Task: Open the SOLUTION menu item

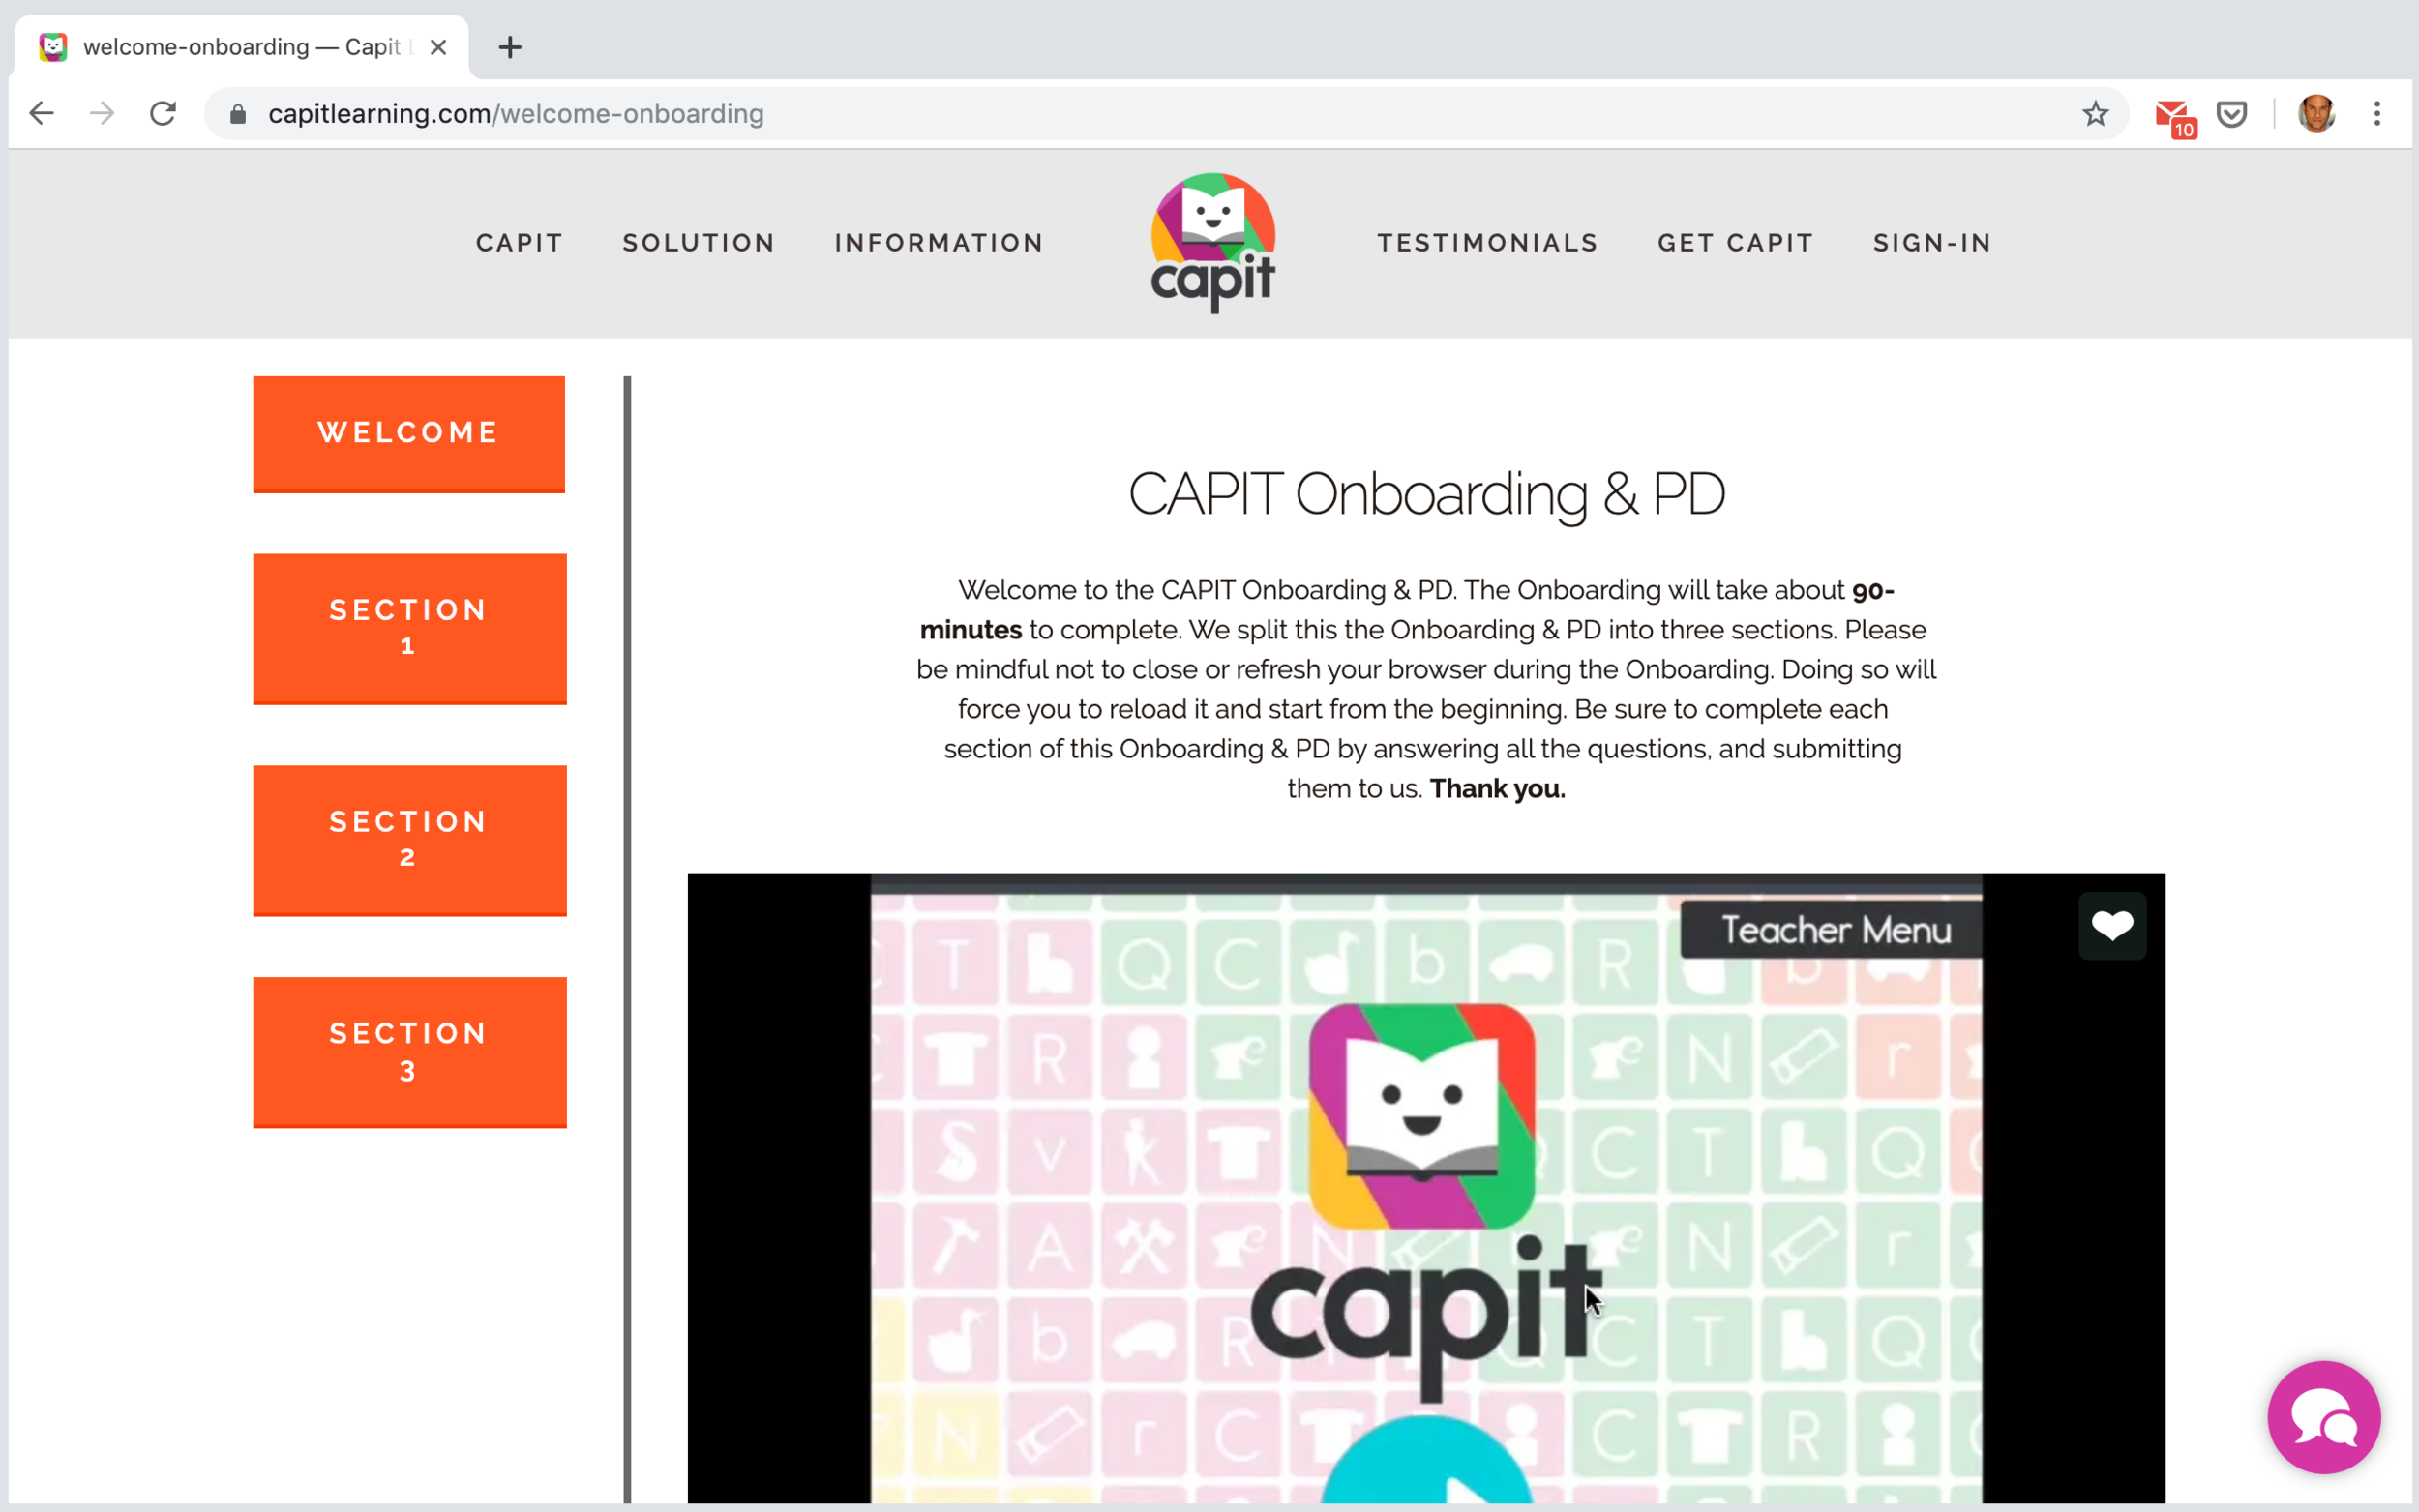Action: point(699,243)
